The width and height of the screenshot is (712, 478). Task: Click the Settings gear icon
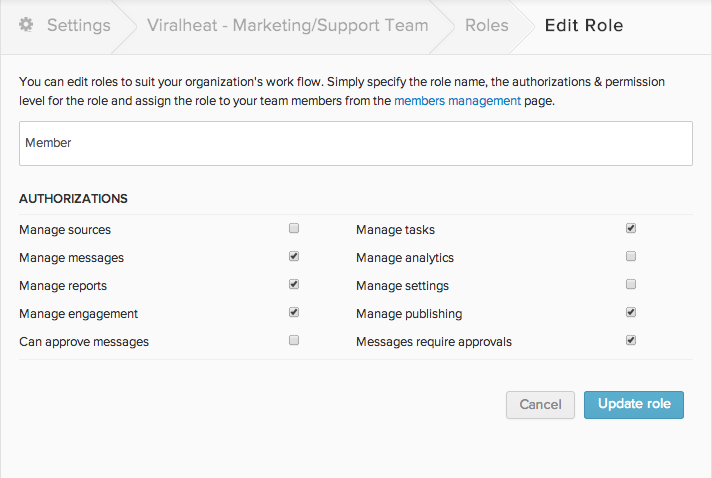coord(27,25)
